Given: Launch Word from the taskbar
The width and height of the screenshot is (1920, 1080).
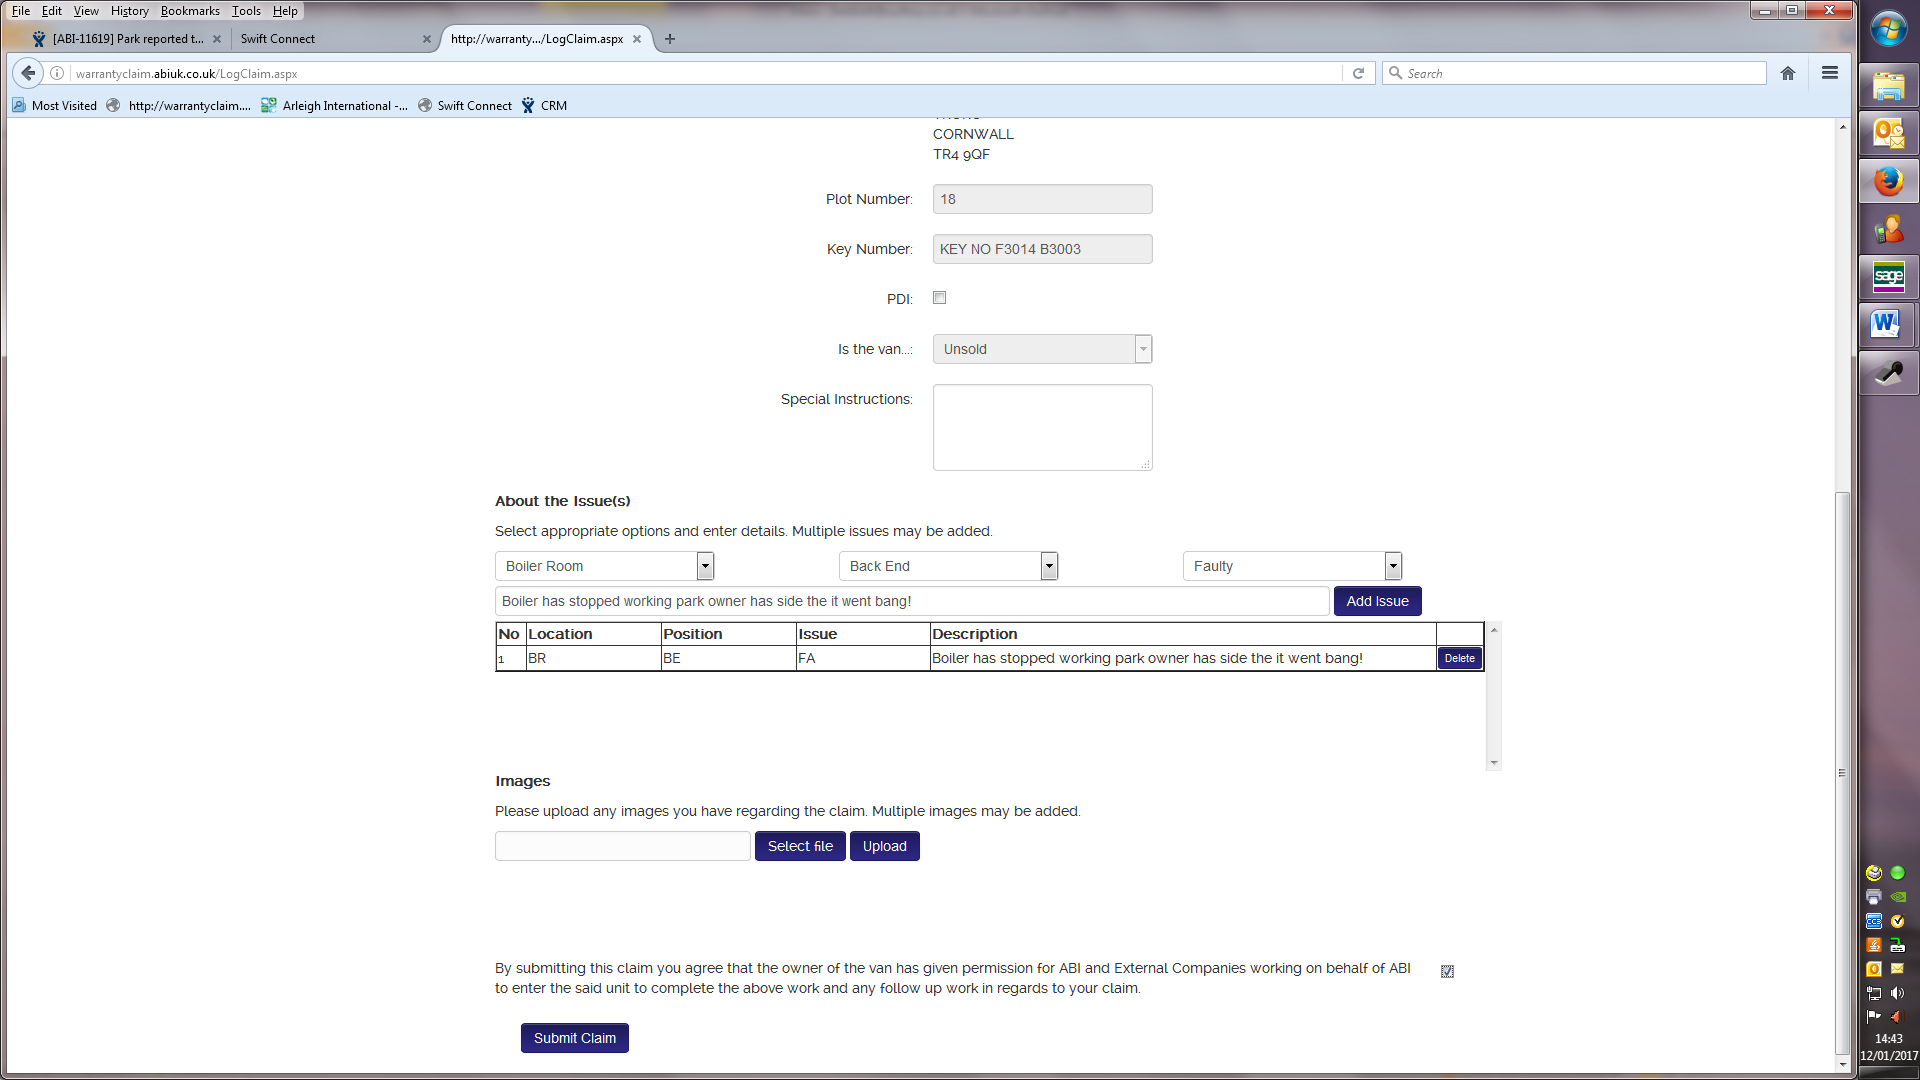Looking at the screenshot, I should (1887, 324).
